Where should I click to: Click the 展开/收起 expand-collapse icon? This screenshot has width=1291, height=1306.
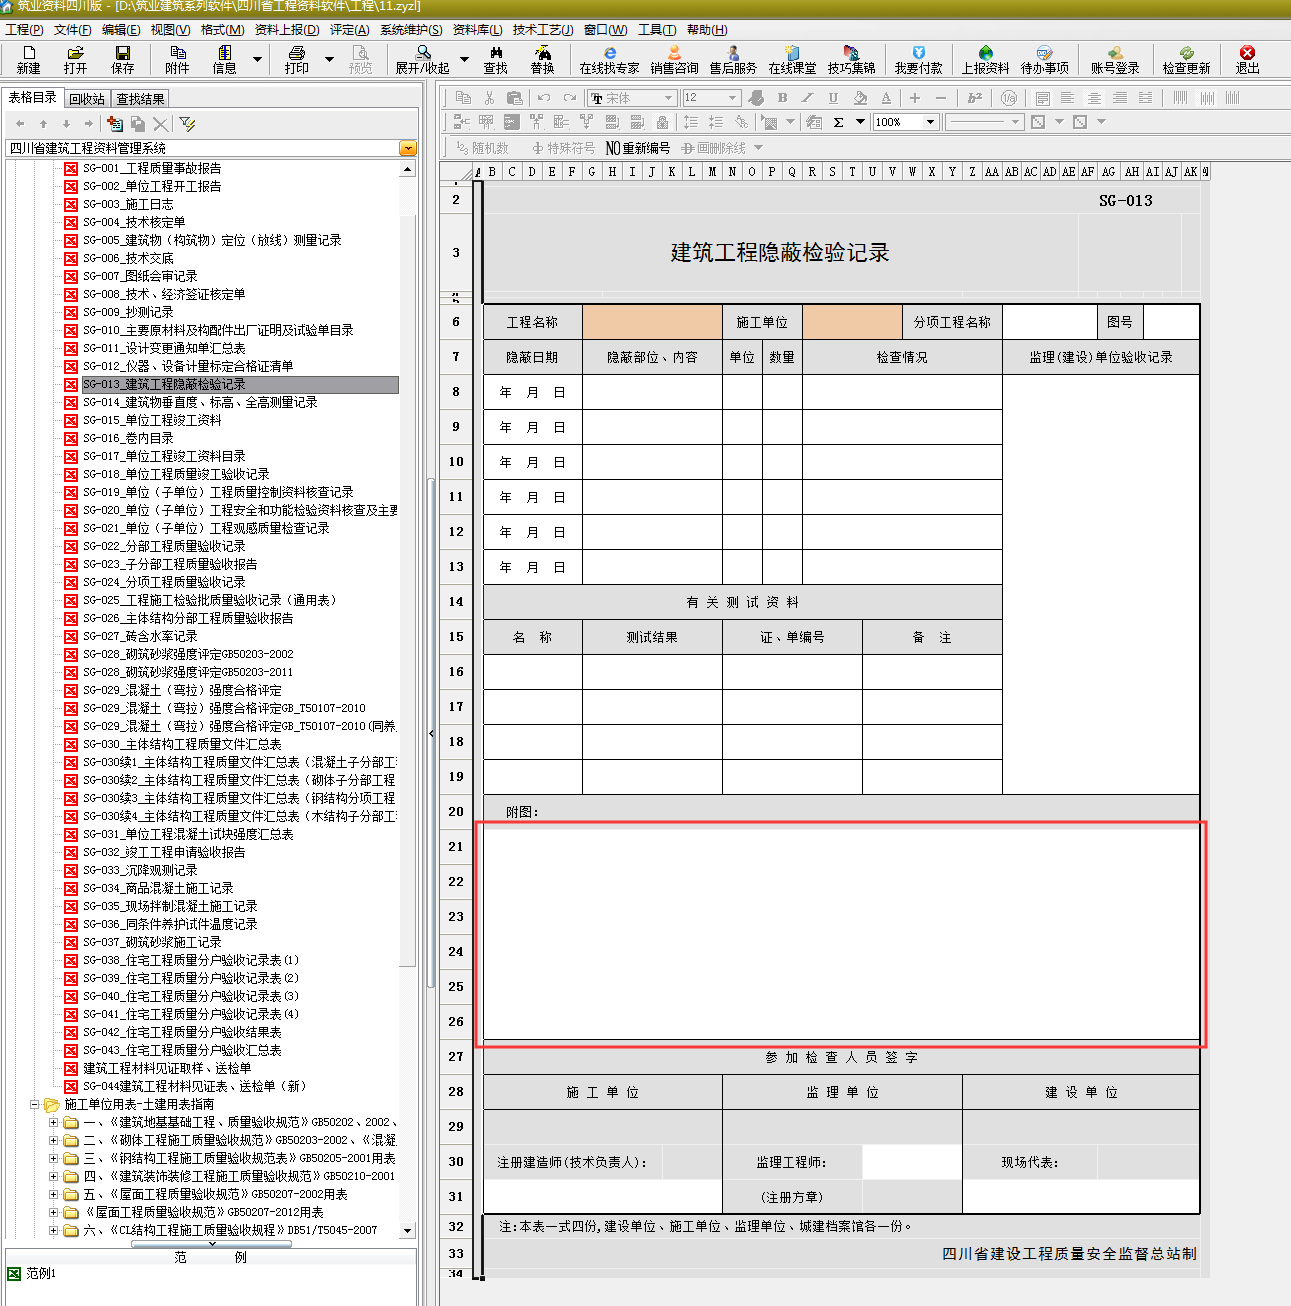click(423, 60)
